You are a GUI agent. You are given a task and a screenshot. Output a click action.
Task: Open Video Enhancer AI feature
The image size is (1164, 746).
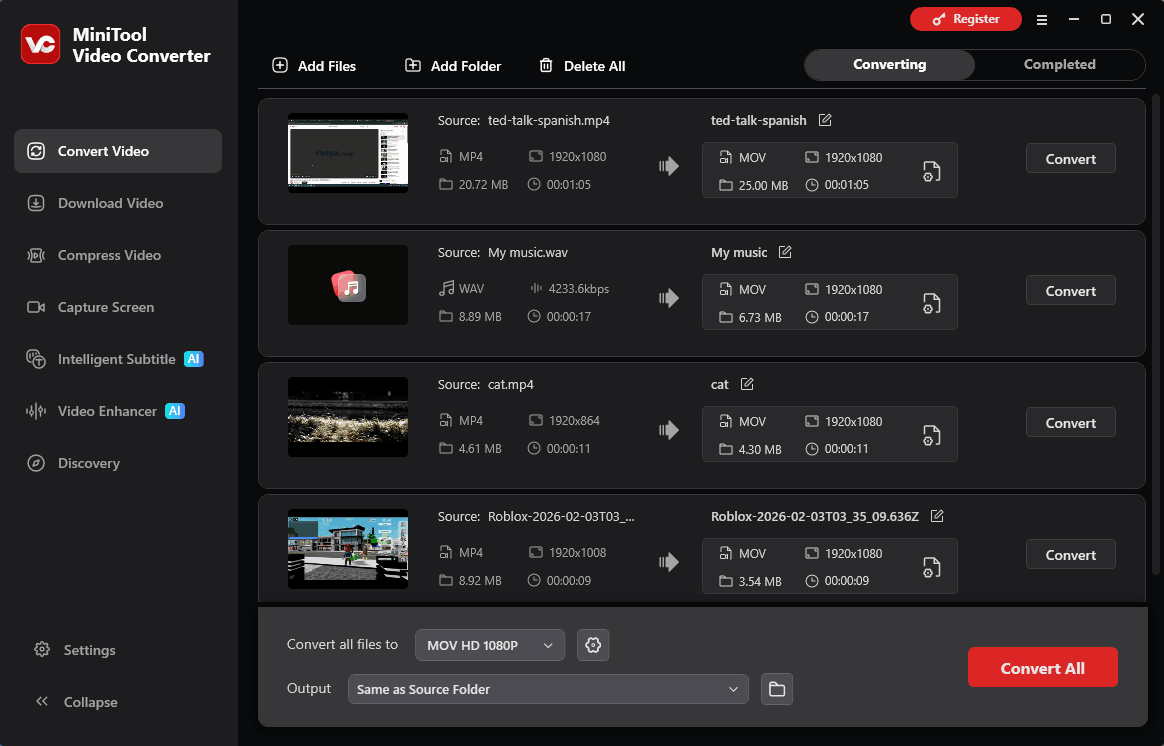point(118,410)
